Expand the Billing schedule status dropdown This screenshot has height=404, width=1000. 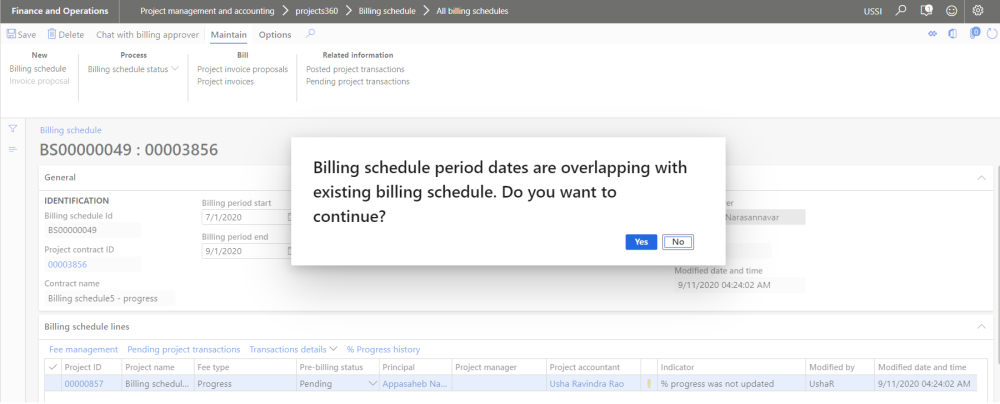tap(133, 69)
